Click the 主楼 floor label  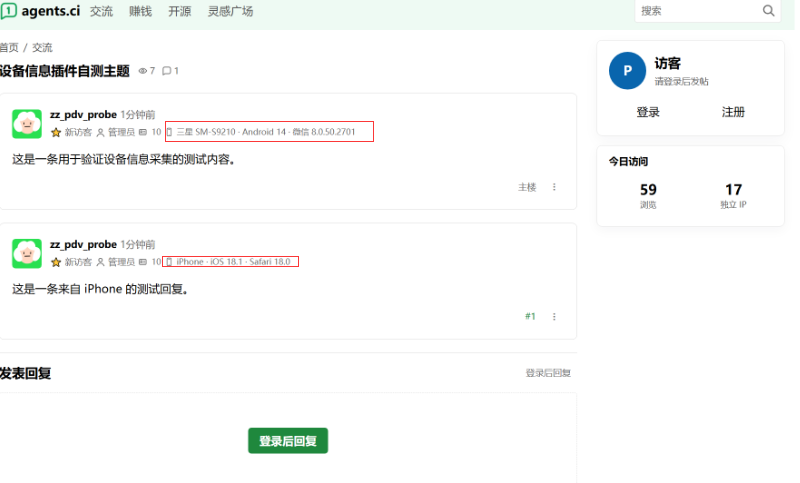tap(527, 187)
